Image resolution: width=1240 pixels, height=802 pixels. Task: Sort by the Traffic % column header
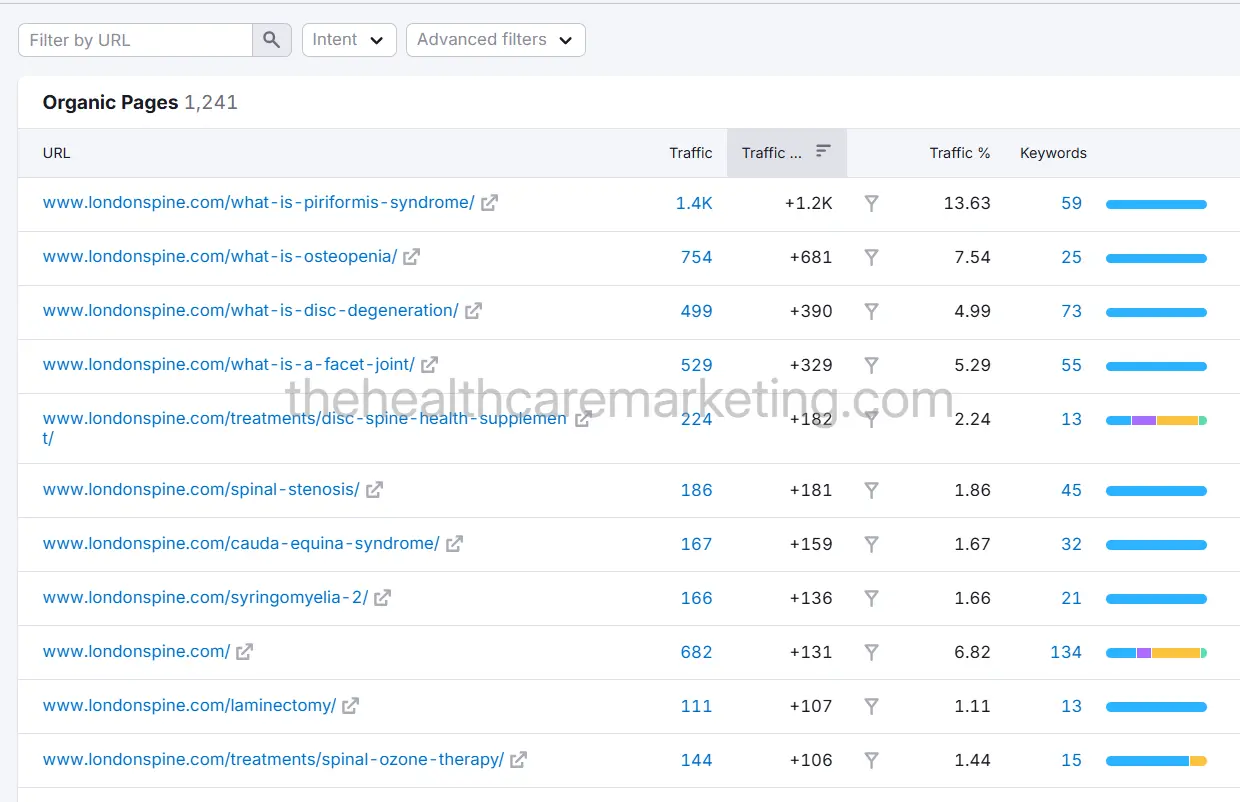pyautogui.click(x=960, y=153)
